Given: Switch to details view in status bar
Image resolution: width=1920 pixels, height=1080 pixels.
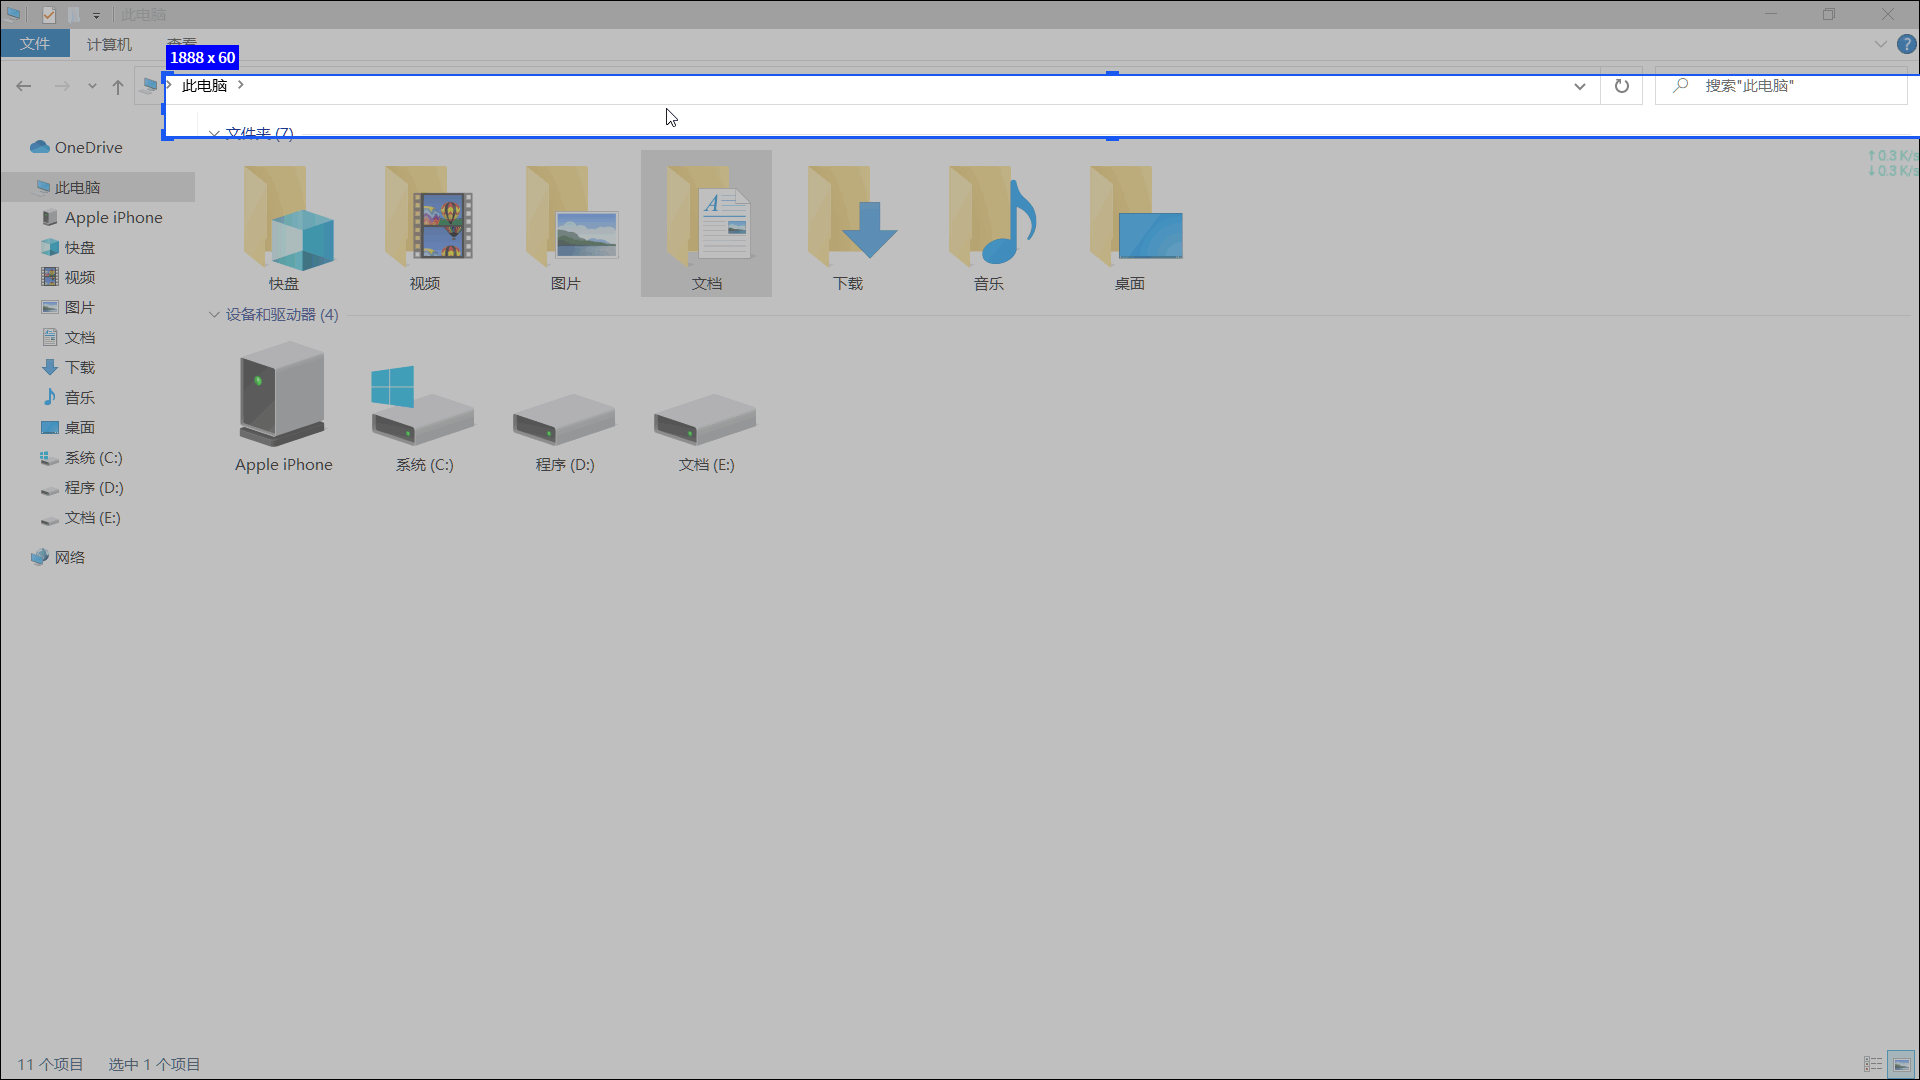Looking at the screenshot, I should coord(1873,1064).
